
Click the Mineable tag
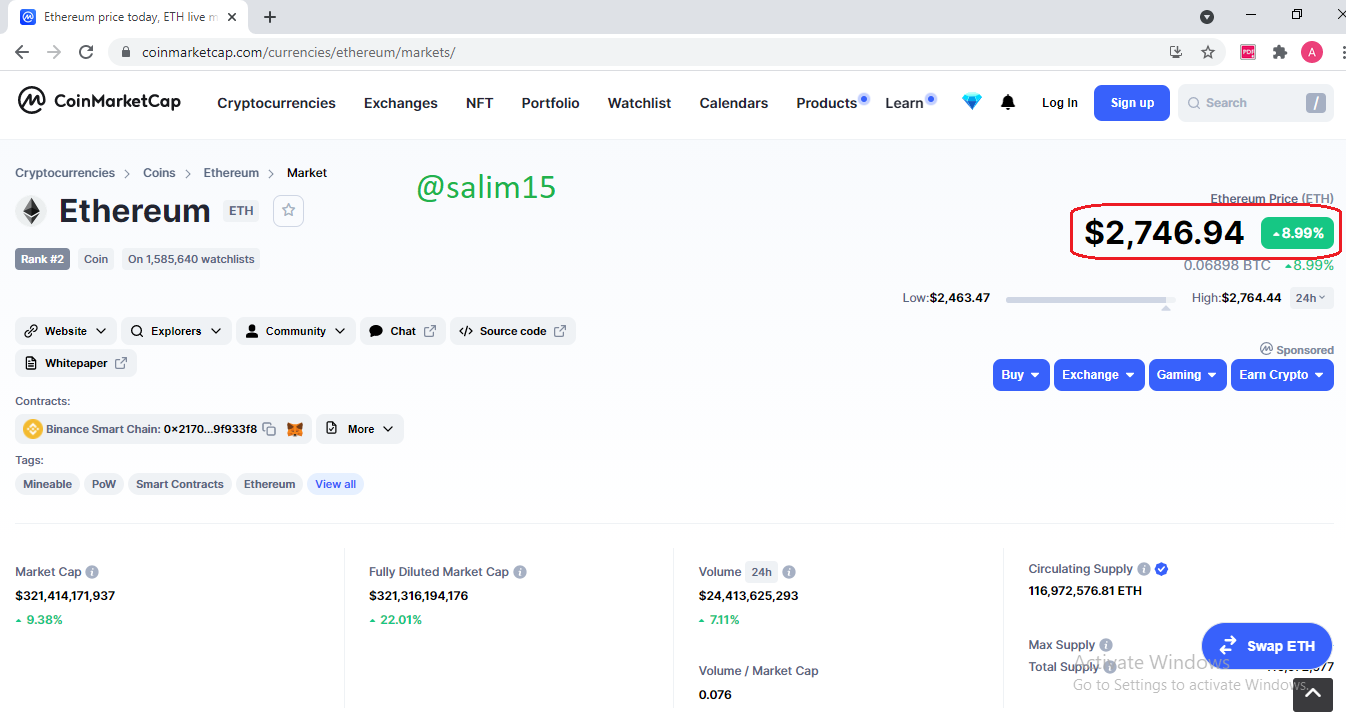(x=48, y=484)
